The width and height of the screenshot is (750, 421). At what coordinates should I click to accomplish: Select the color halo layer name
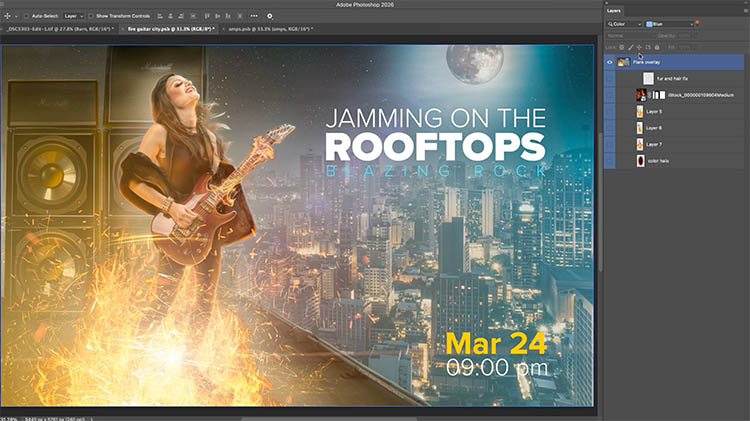coord(658,161)
